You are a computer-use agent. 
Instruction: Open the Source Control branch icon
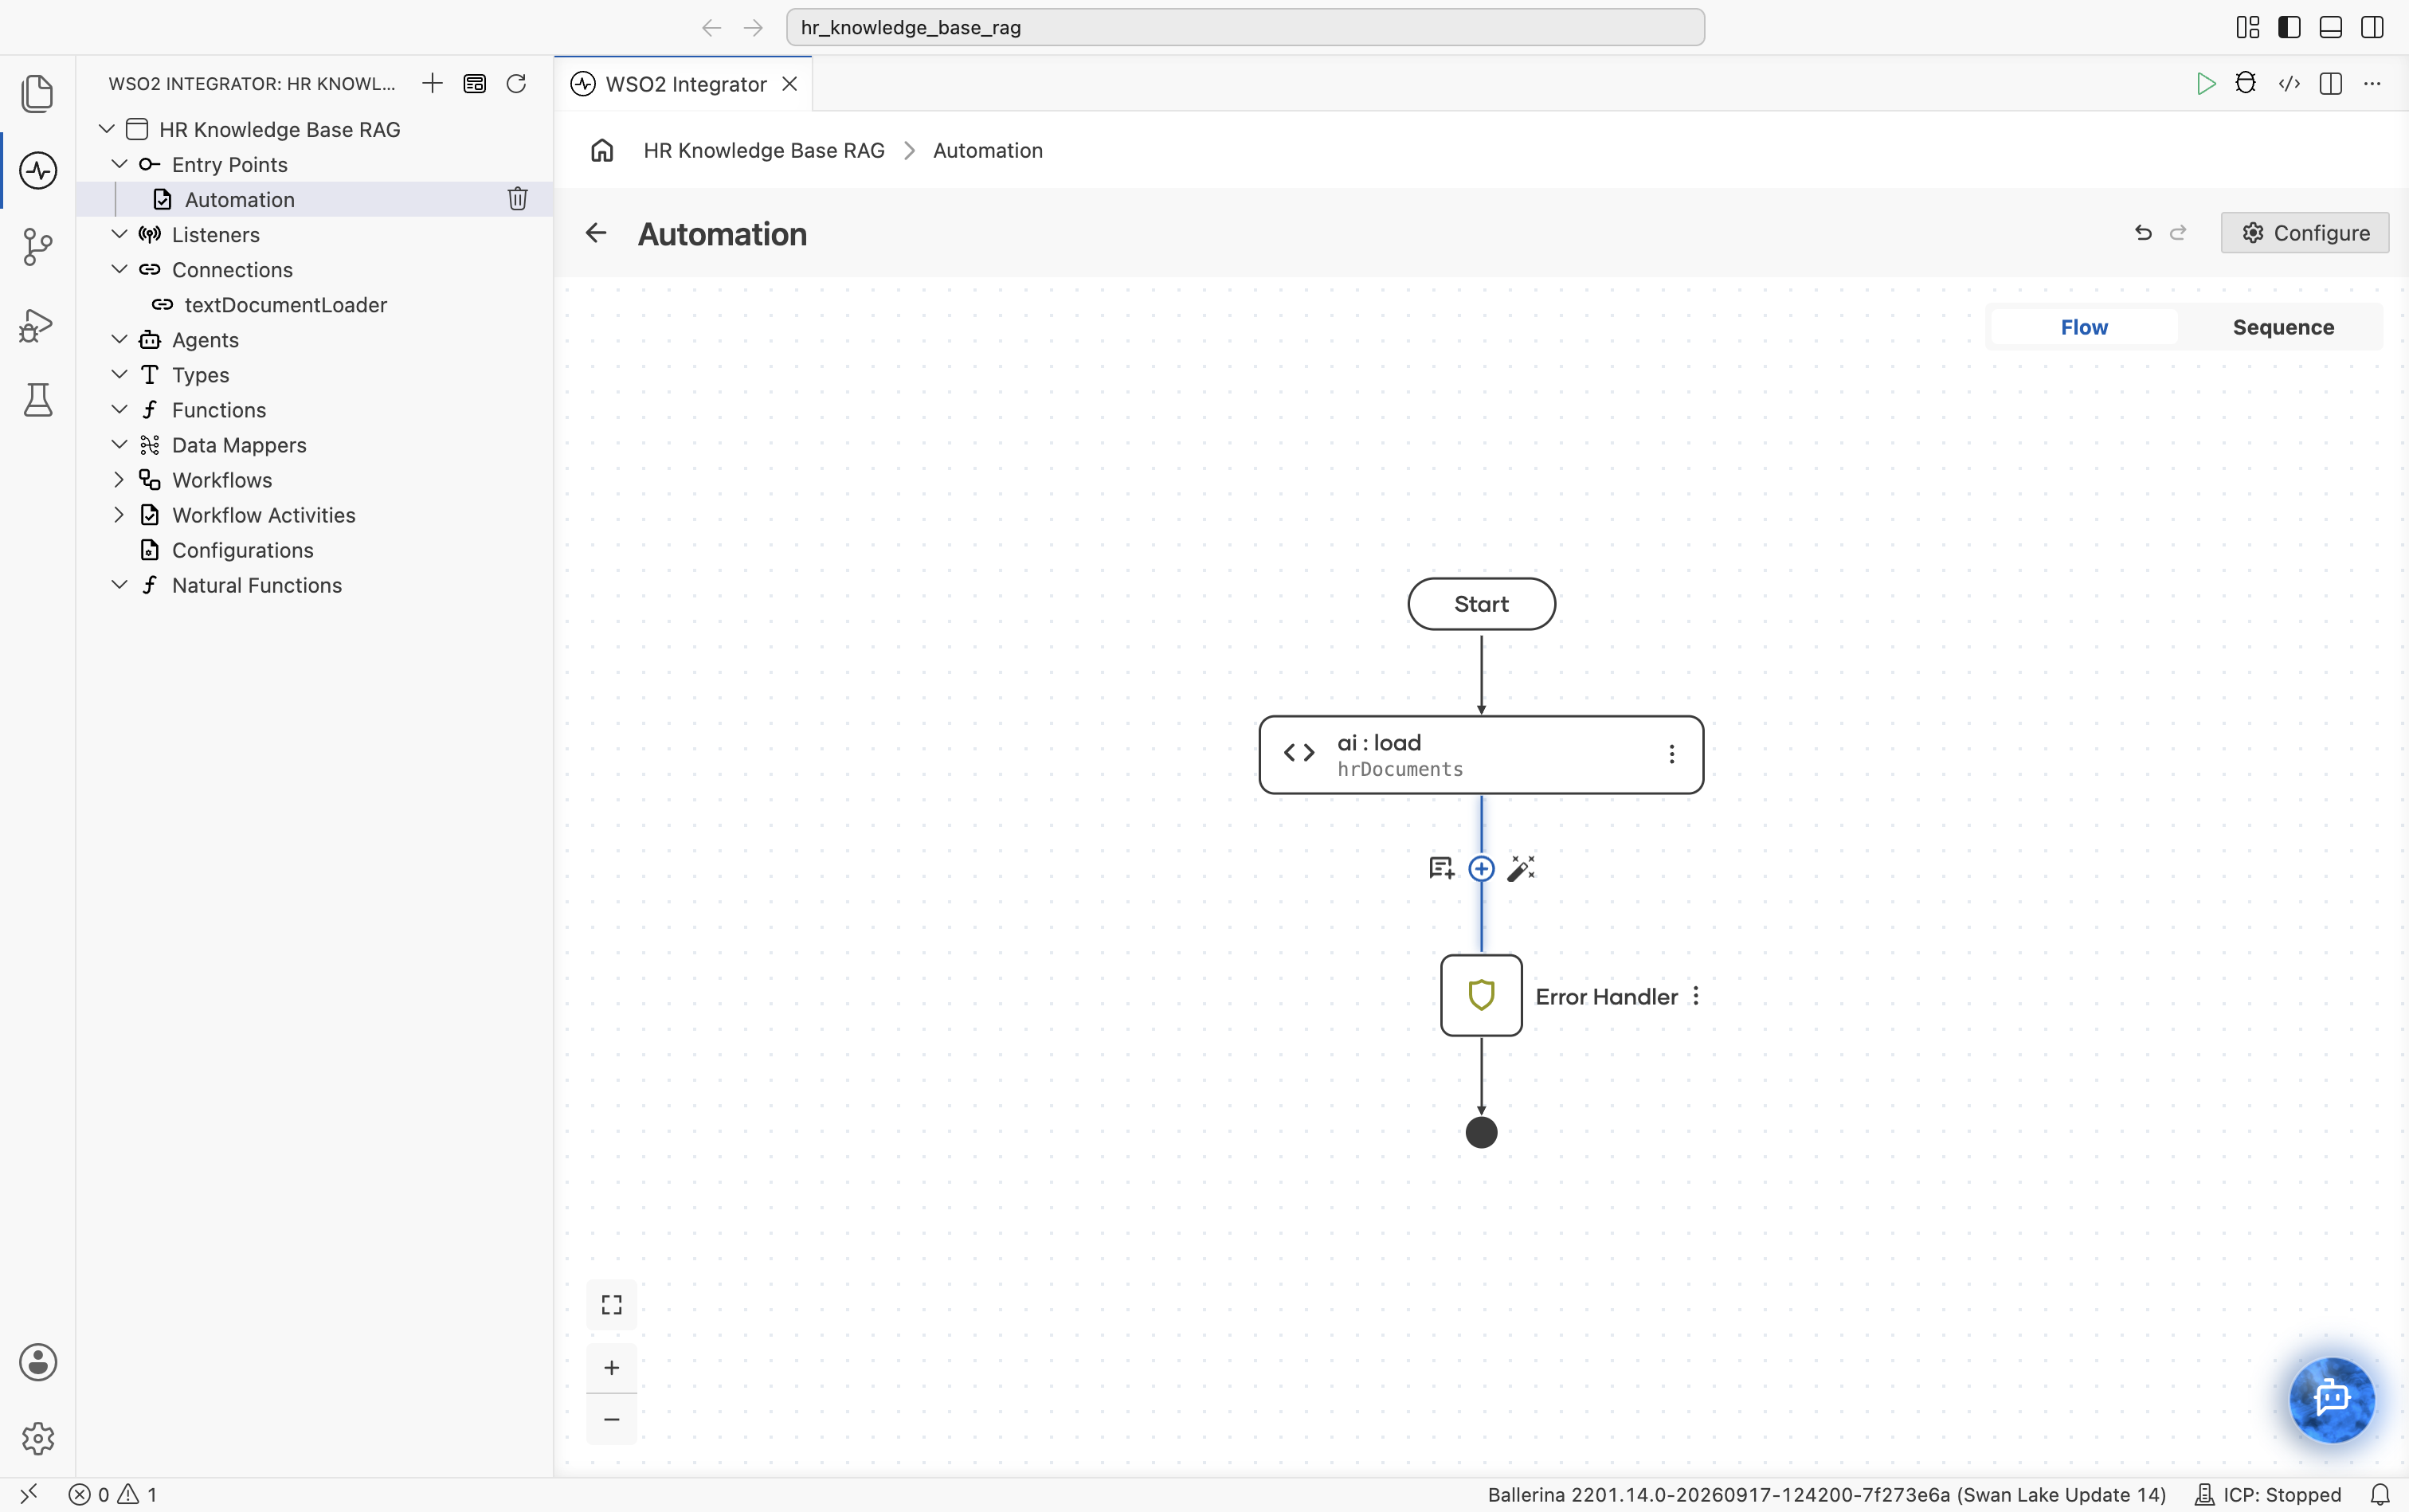pos(38,247)
